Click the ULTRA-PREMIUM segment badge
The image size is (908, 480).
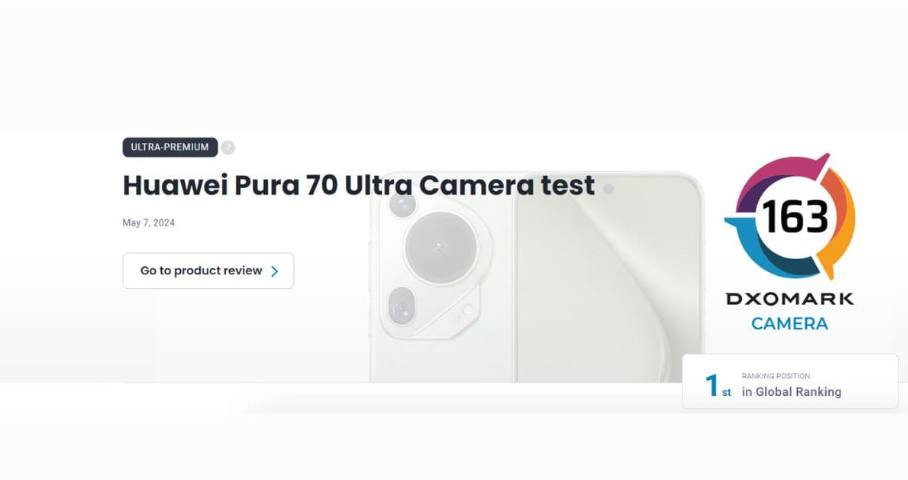click(170, 147)
